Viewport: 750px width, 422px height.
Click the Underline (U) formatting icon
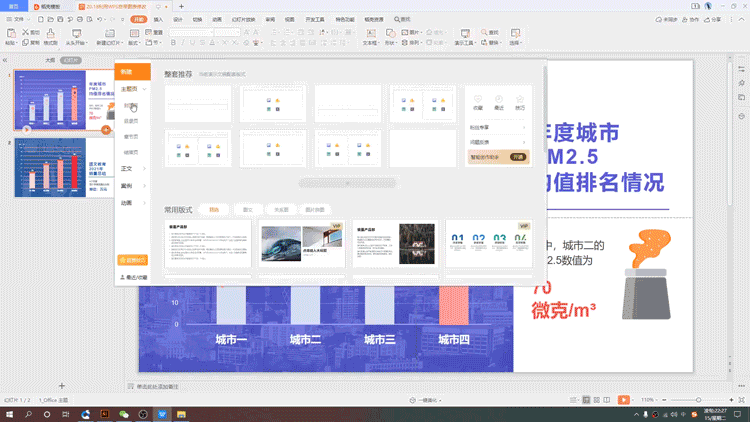pyautogui.click(x=193, y=43)
